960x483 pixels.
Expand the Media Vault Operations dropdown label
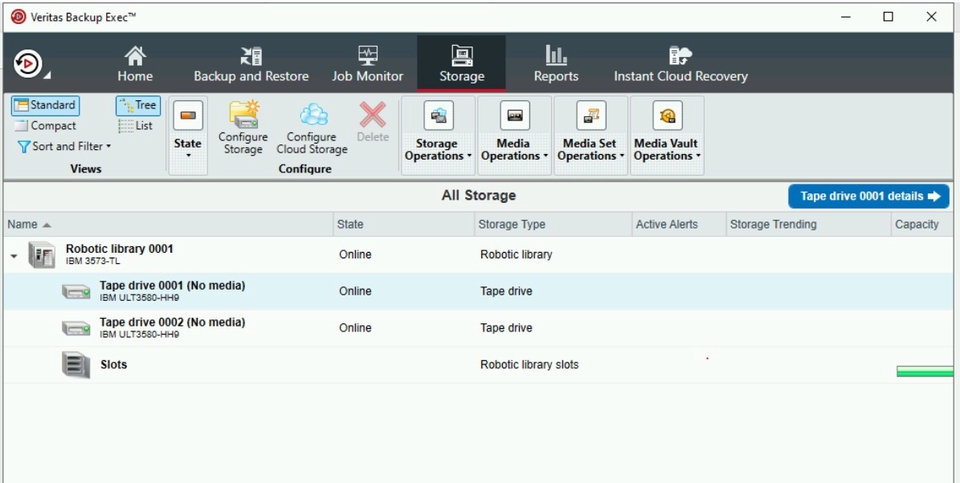tap(667, 150)
